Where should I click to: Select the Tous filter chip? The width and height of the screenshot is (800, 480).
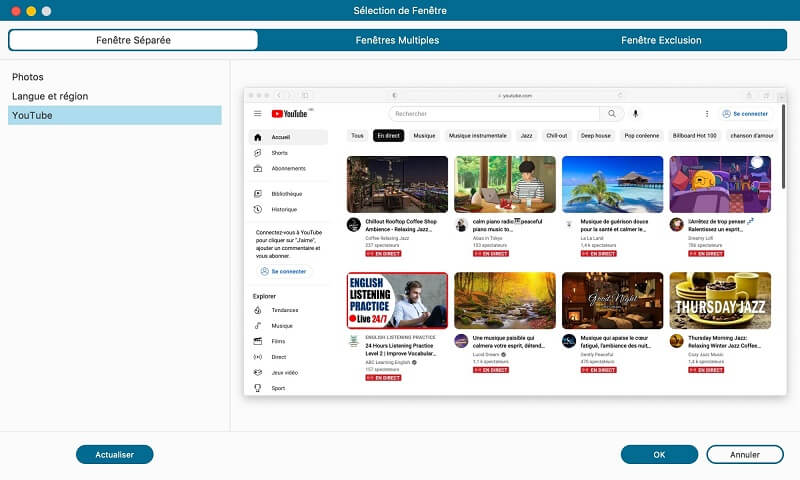(358, 136)
